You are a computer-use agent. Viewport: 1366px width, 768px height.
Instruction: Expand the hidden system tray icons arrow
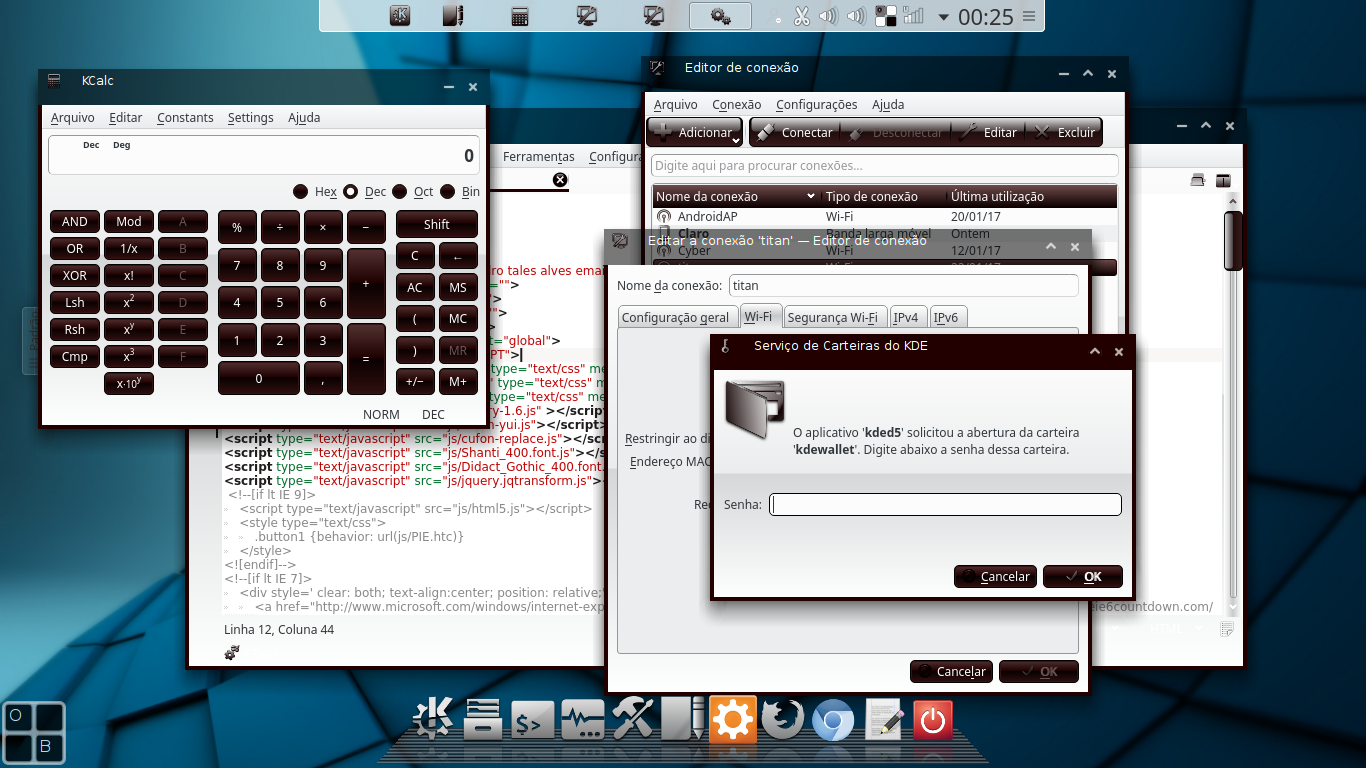pyautogui.click(x=943, y=17)
